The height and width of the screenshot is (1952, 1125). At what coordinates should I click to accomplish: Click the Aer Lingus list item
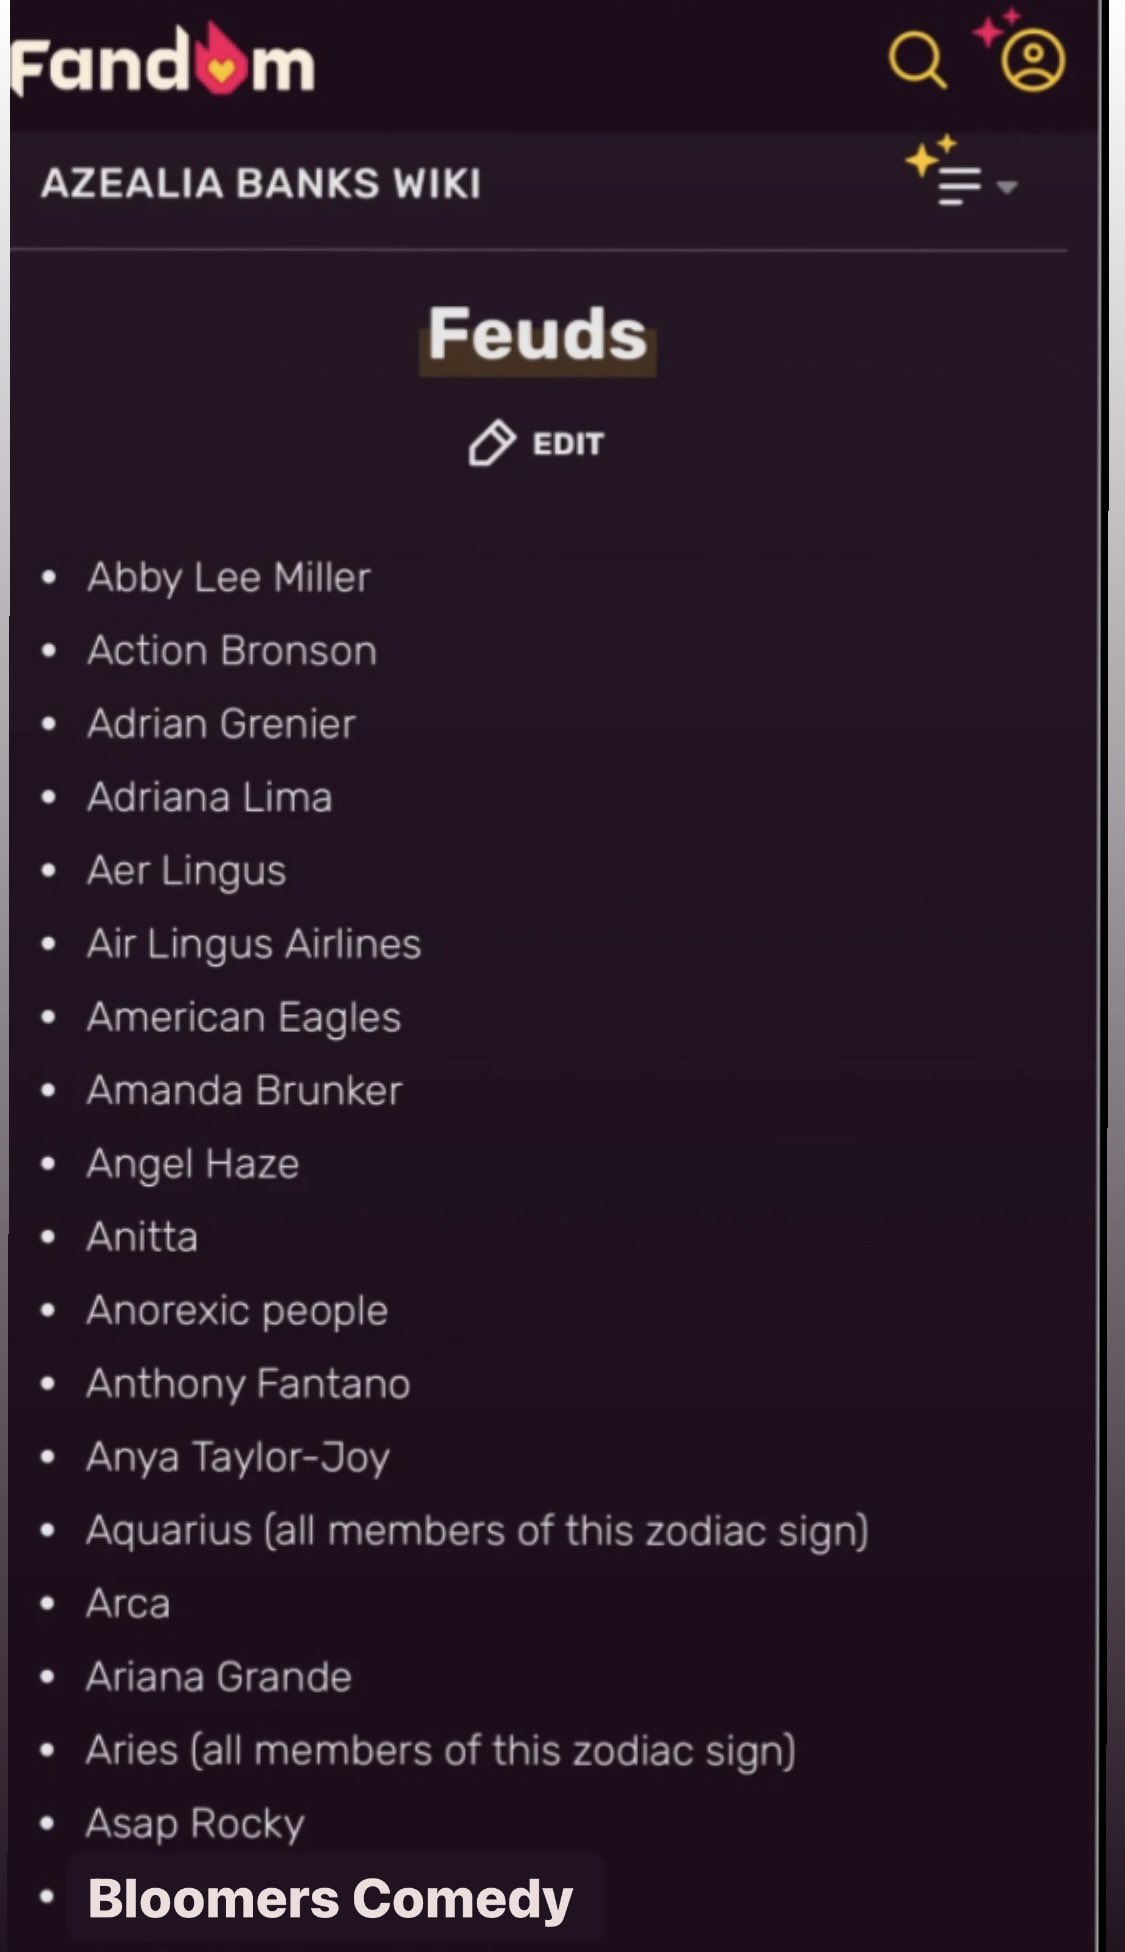click(187, 870)
